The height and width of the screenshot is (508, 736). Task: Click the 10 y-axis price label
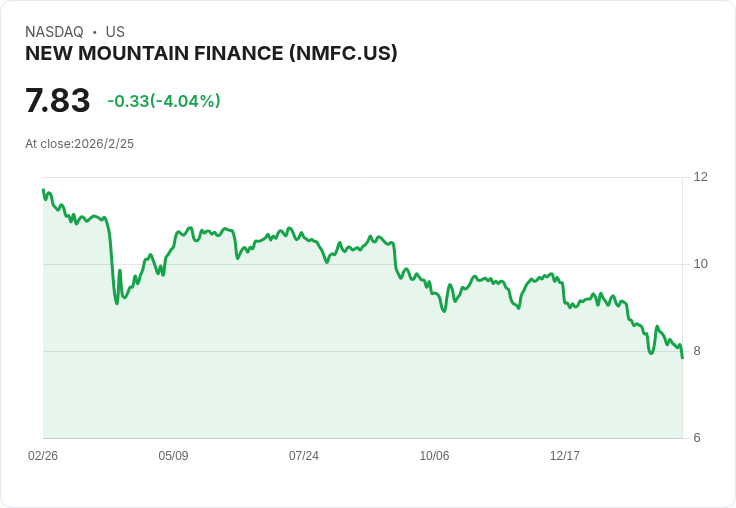tap(700, 264)
